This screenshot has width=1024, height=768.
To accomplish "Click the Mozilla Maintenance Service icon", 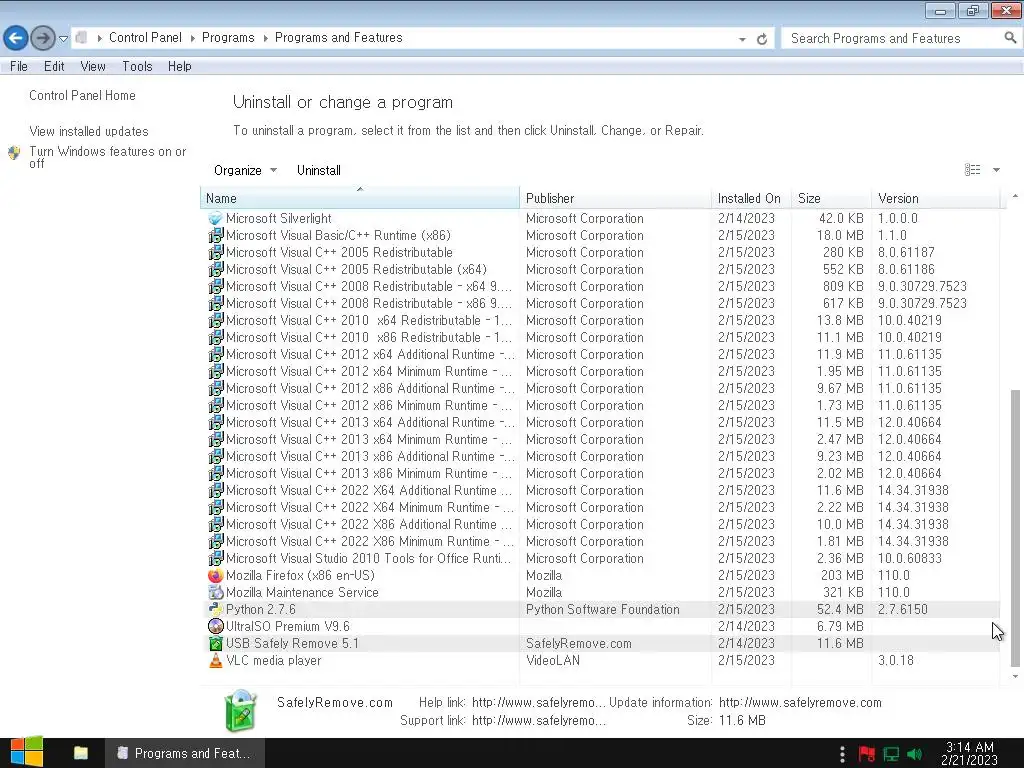I will pos(216,592).
